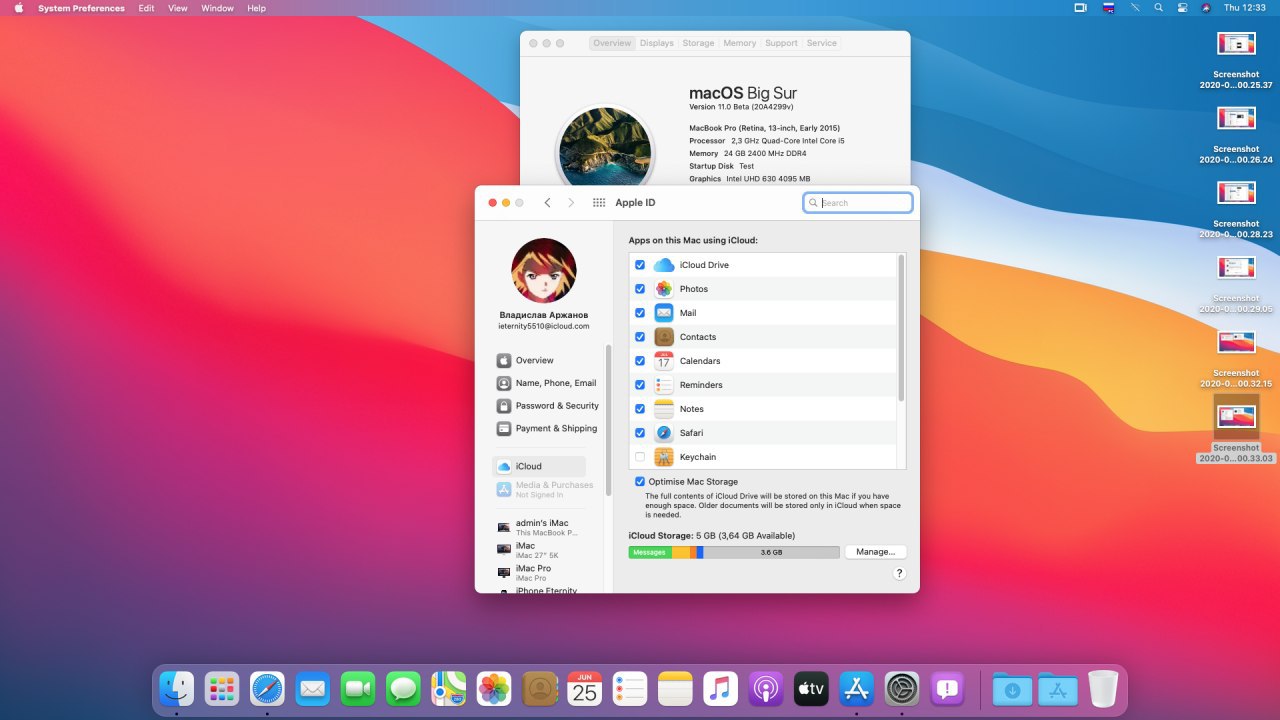The image size is (1280, 720).
Task: Open Downloads folder stack in dock
Action: pyautogui.click(x=1012, y=688)
